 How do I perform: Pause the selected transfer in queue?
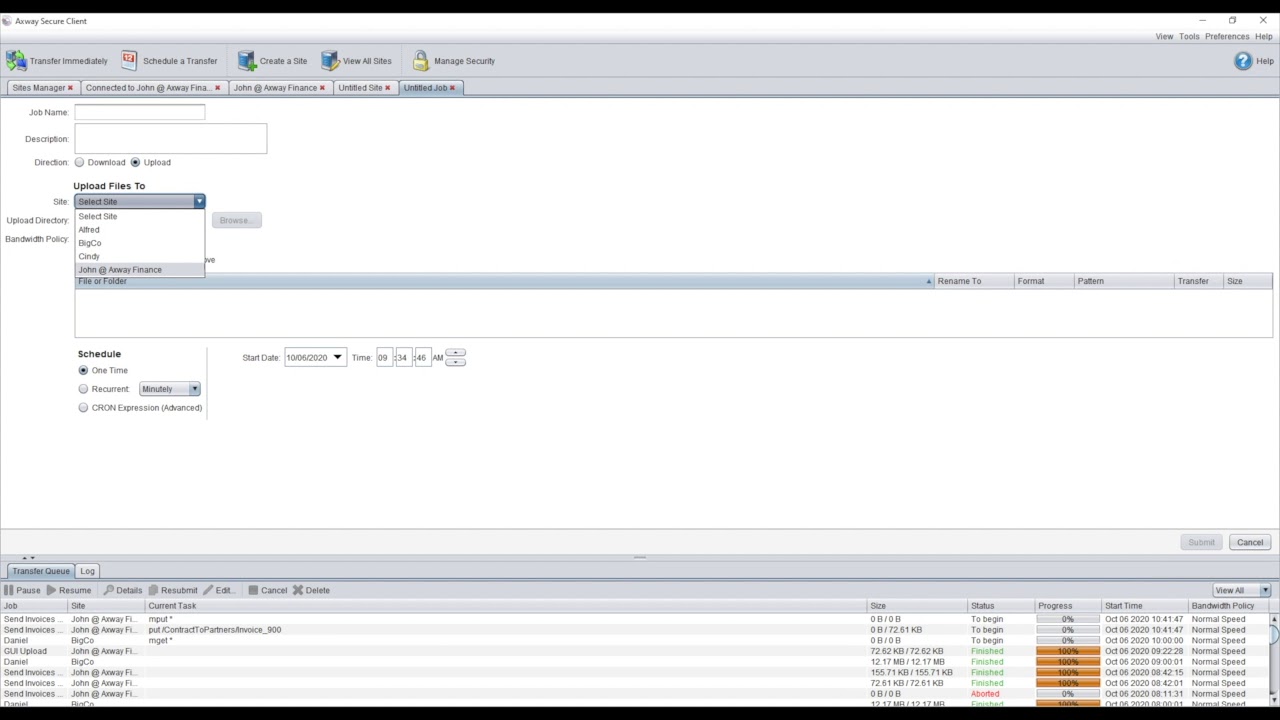click(22, 590)
